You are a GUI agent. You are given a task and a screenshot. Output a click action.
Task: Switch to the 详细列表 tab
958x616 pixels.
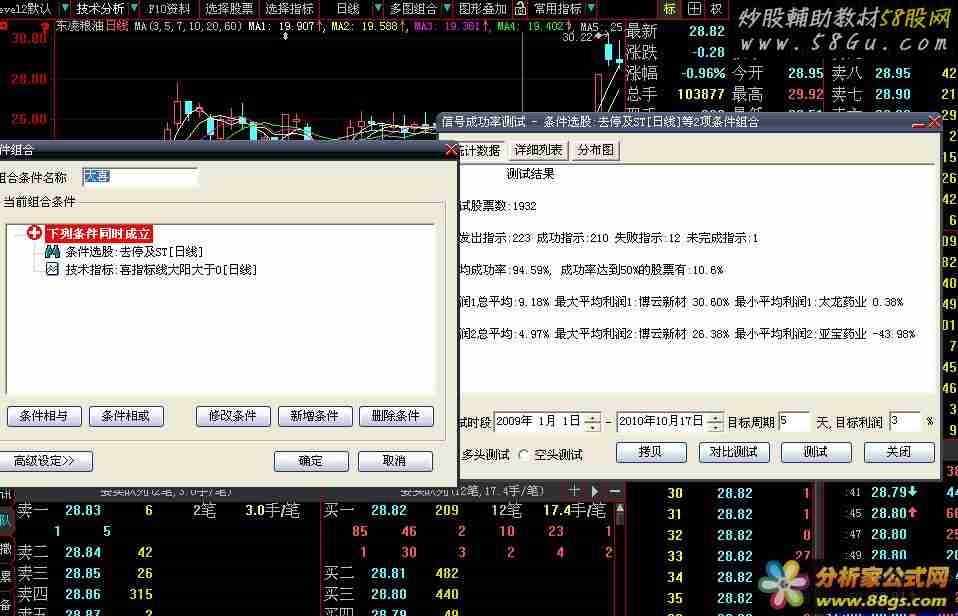(x=538, y=150)
